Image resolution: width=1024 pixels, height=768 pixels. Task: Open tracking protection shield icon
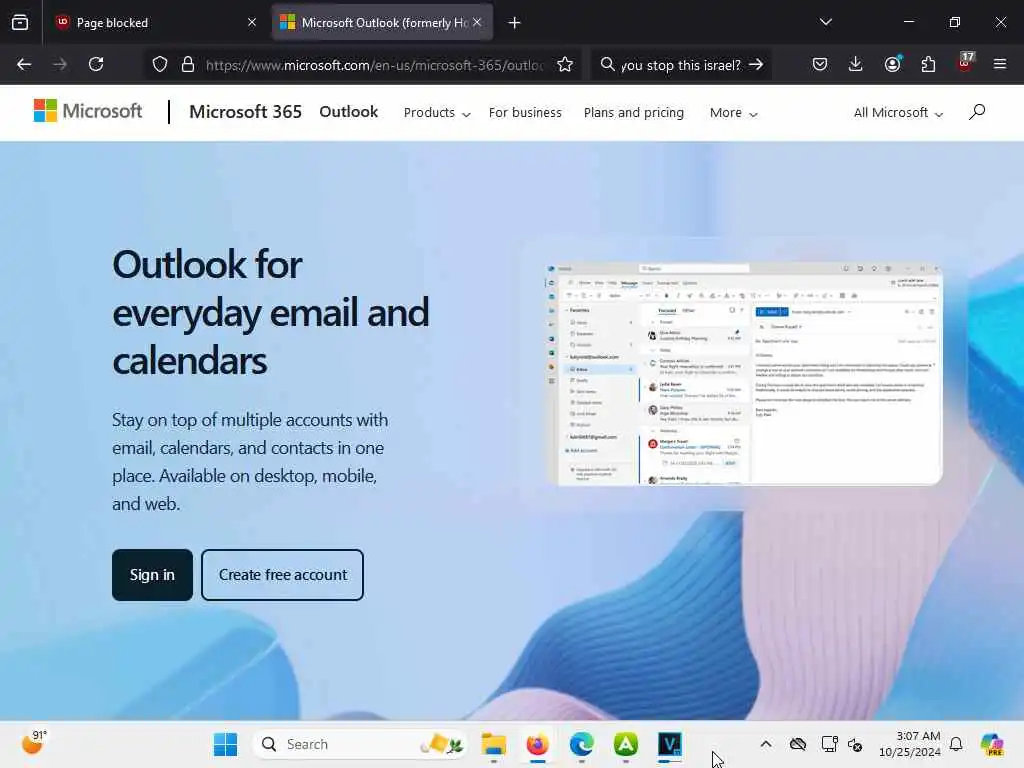(x=160, y=64)
